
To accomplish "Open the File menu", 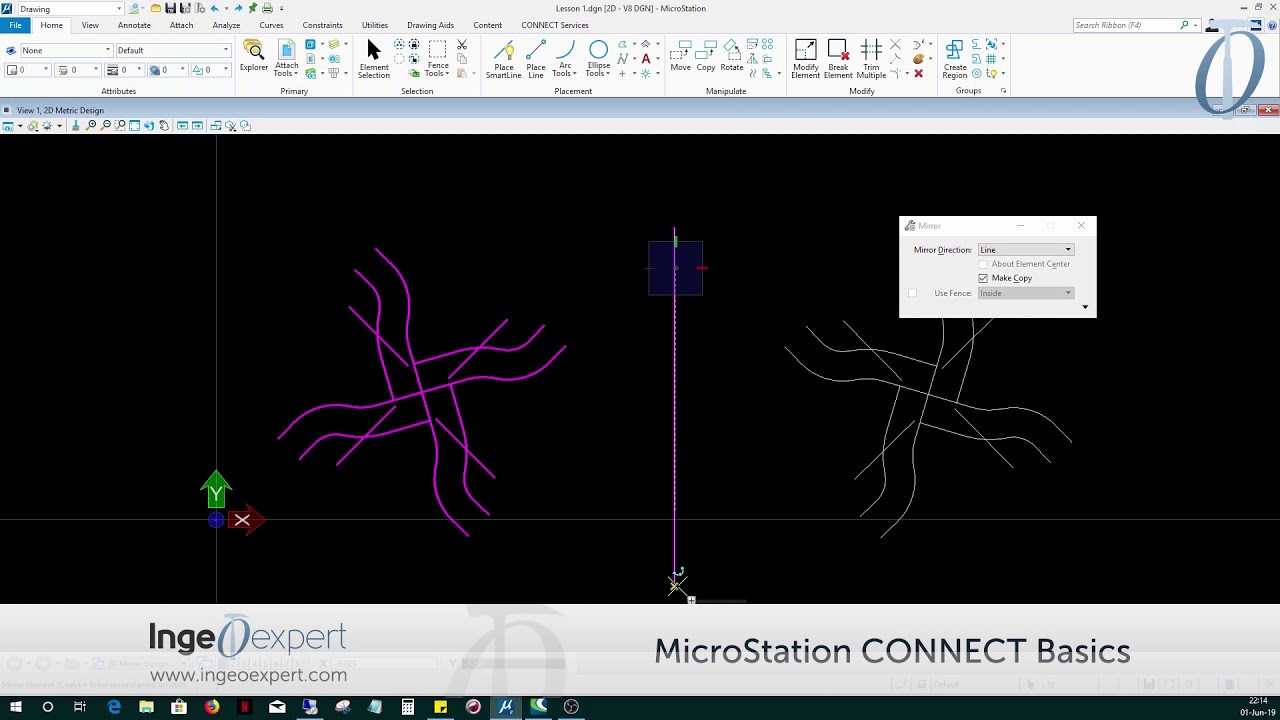I will tap(15, 25).
